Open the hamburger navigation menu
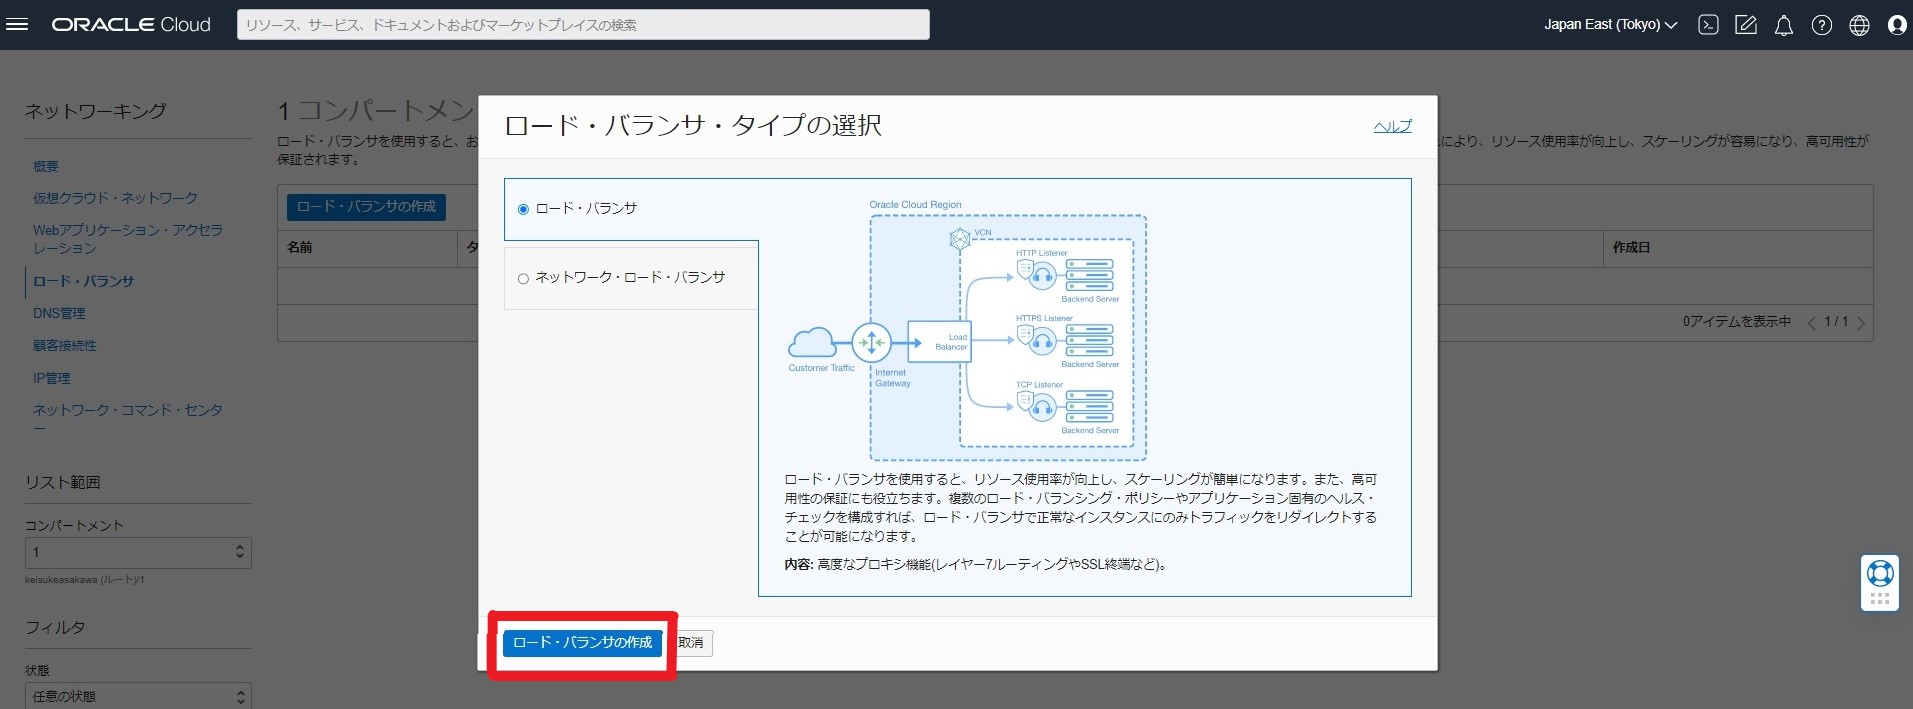Viewport: 1913px width, 709px height. tap(17, 25)
